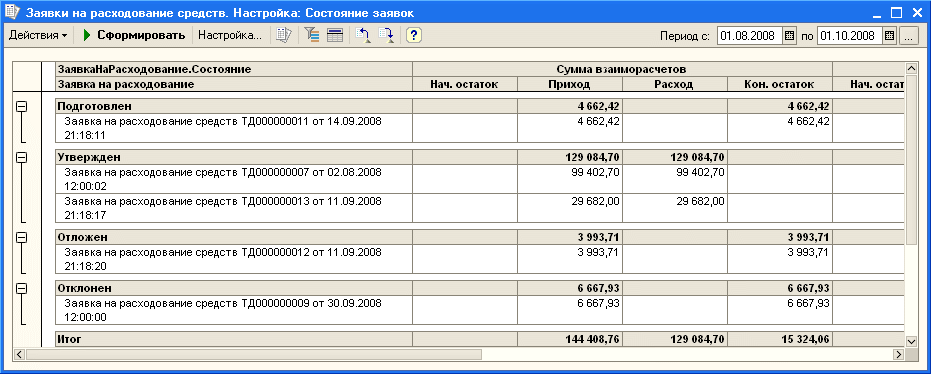
Task: Click the period start date field 01.08.2008
Action: click(x=750, y=36)
